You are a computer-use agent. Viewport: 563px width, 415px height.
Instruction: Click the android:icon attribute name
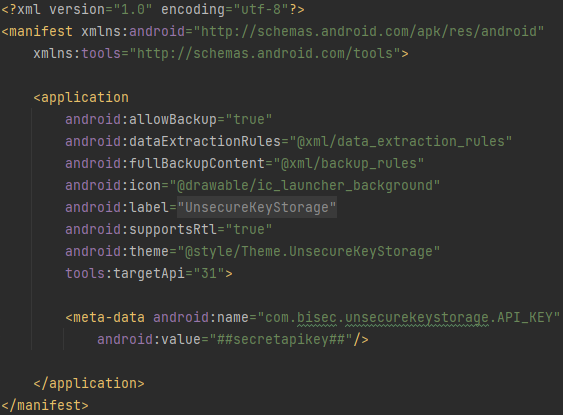click(x=113, y=186)
